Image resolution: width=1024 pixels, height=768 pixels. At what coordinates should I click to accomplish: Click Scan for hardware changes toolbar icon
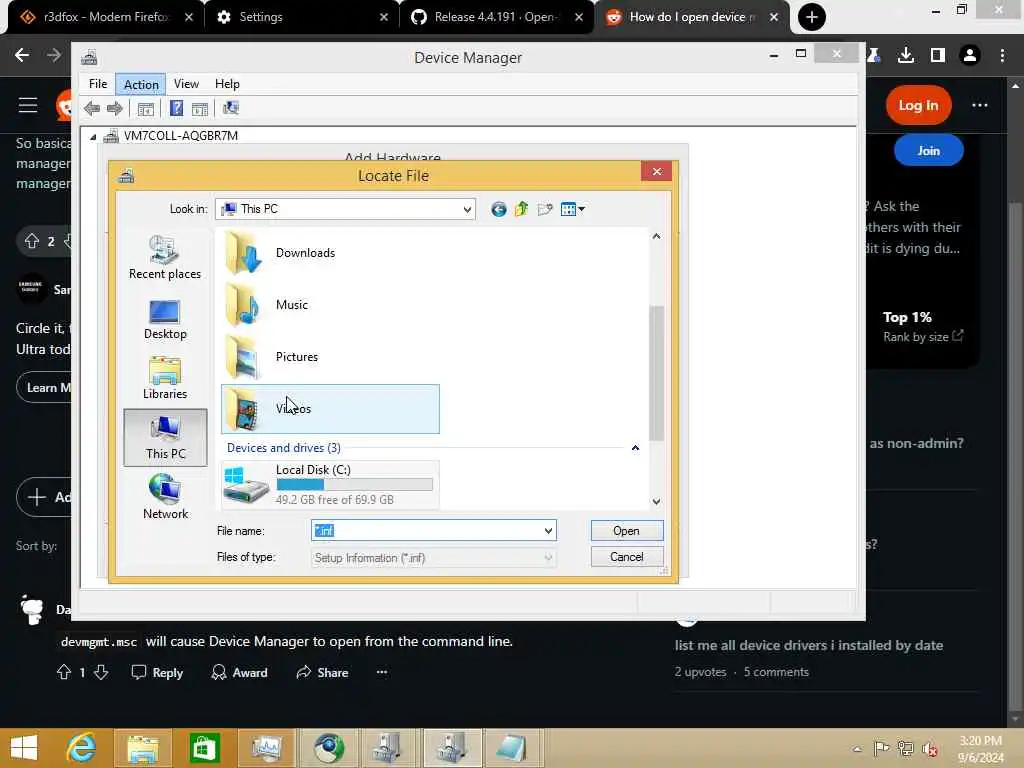[231, 108]
